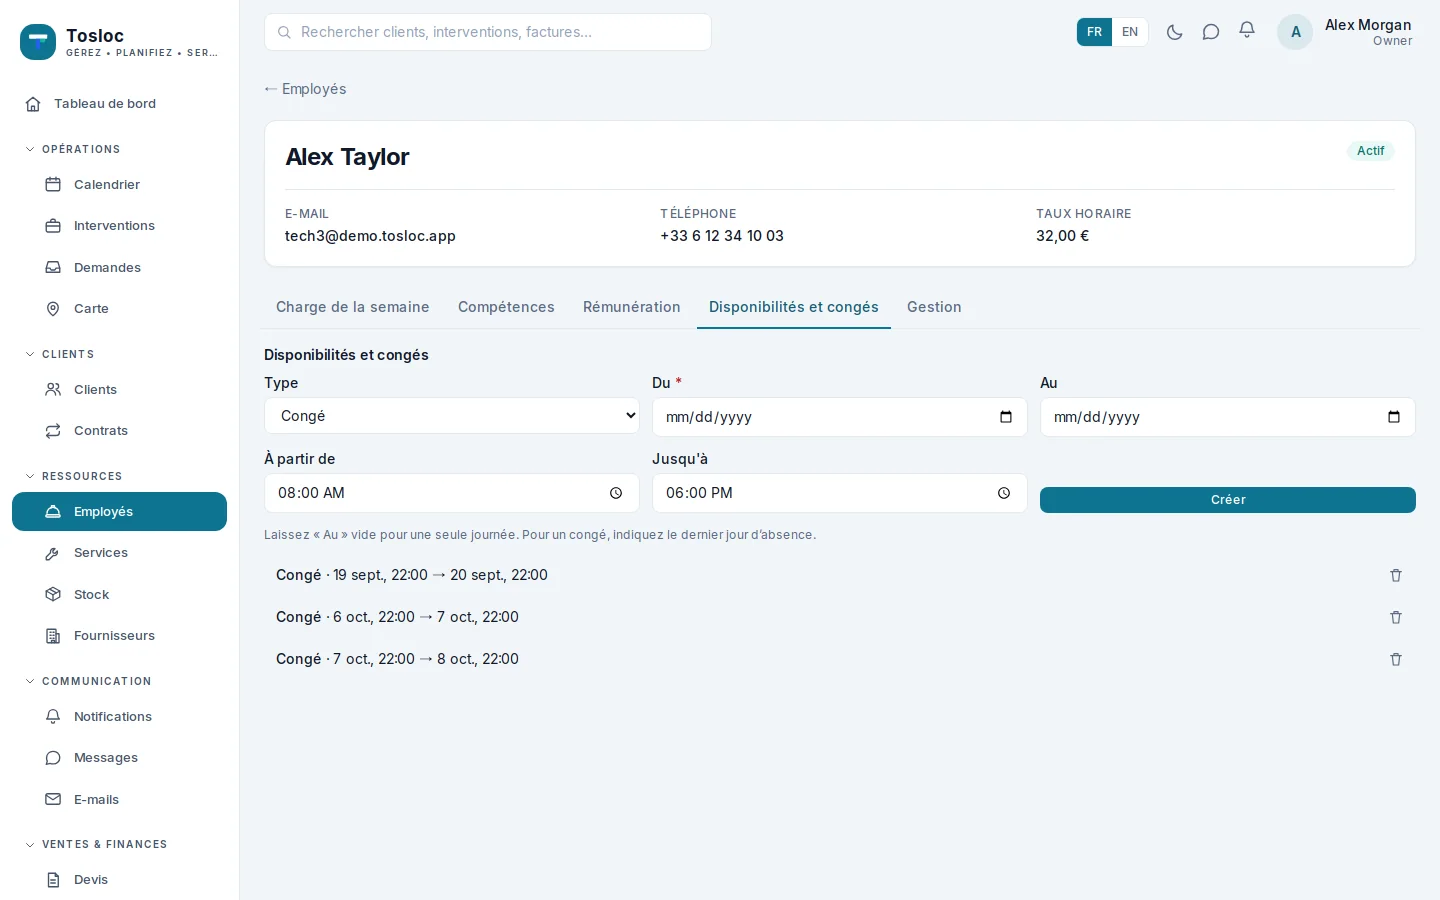Toggle dark mode with the moon icon

[1175, 32]
